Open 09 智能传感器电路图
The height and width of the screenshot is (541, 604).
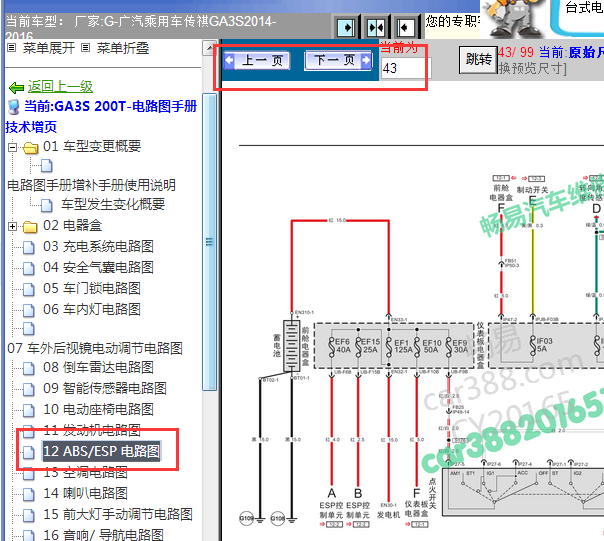coord(105,388)
